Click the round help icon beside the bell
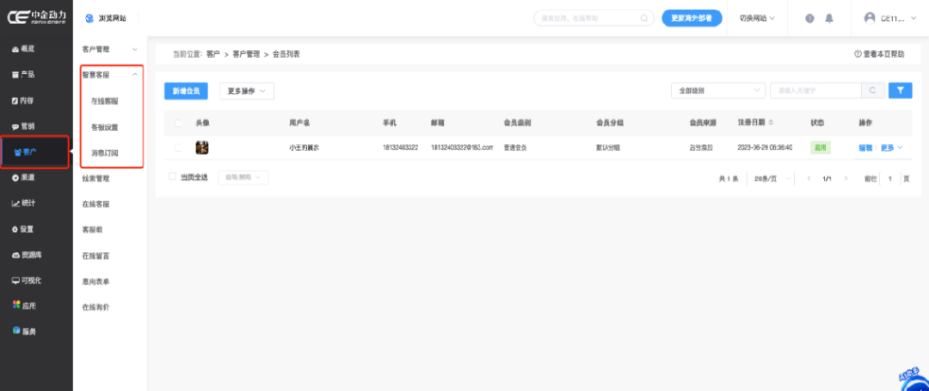This screenshot has height=391, width=929. [810, 18]
